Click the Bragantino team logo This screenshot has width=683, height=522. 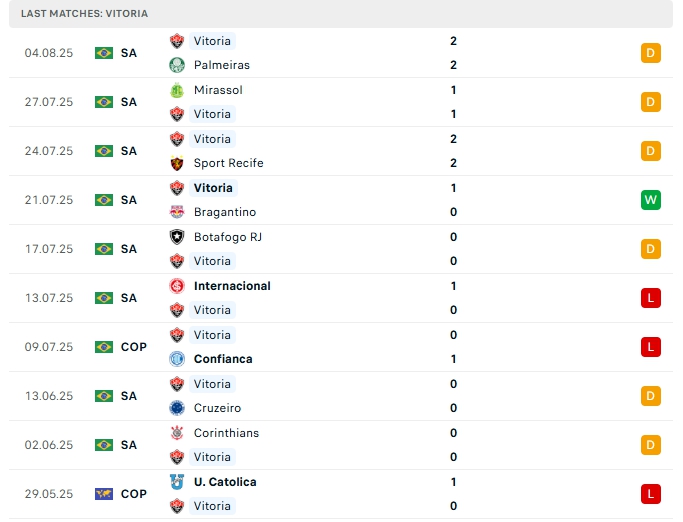[177, 212]
